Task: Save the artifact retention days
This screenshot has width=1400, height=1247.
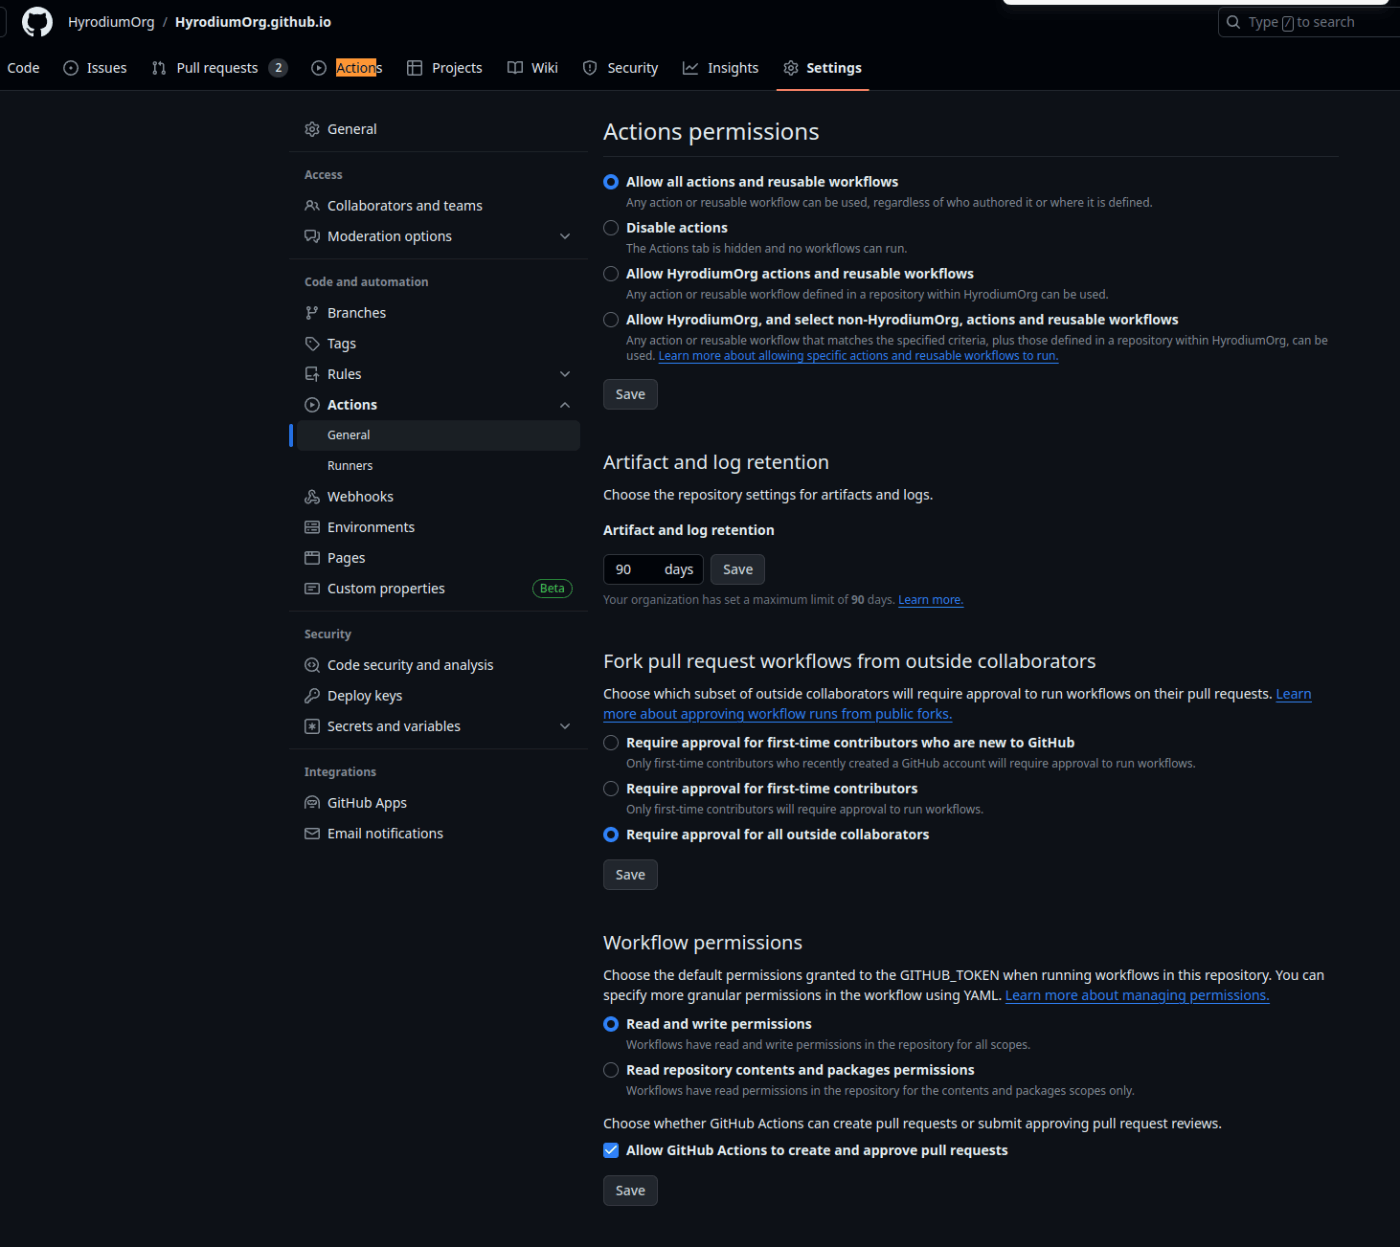Action: click(x=738, y=570)
